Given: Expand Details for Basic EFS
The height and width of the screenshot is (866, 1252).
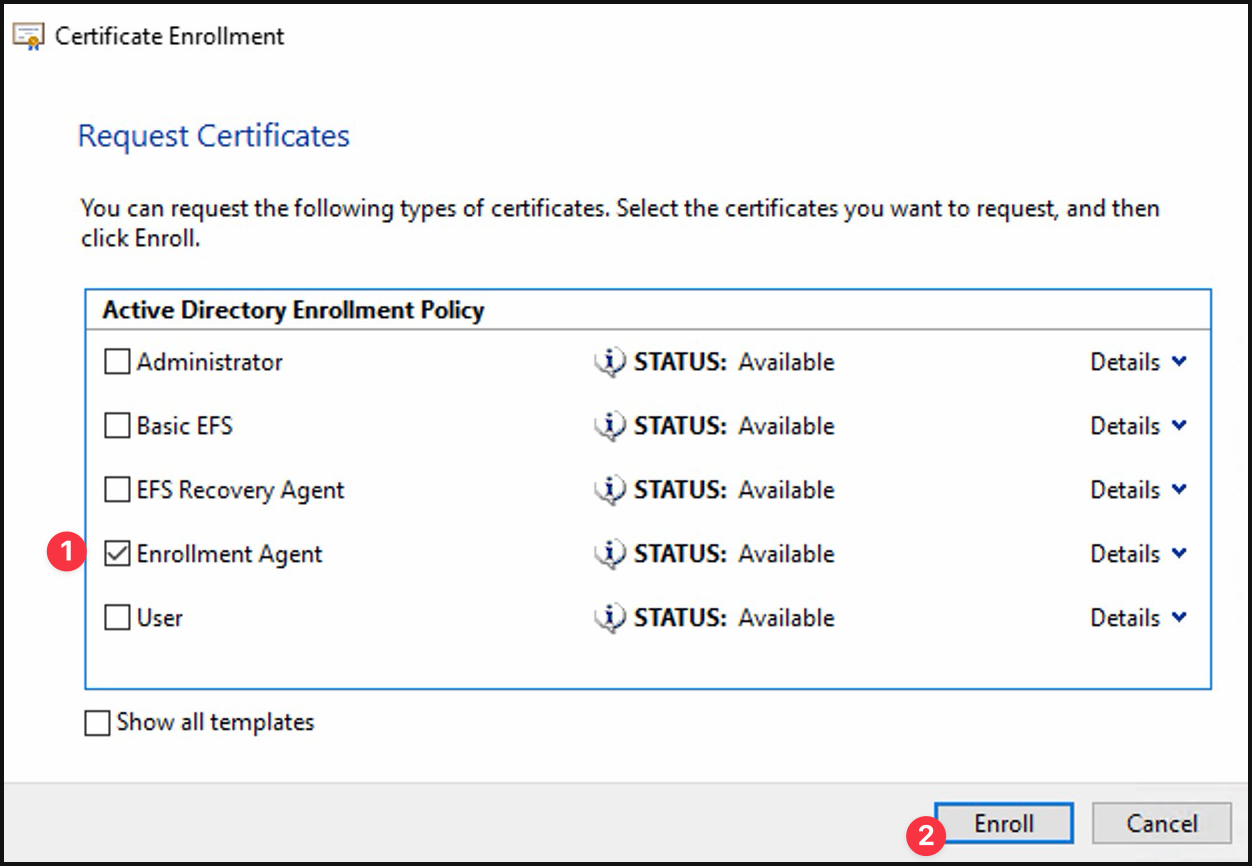Looking at the screenshot, I should (x=1138, y=426).
